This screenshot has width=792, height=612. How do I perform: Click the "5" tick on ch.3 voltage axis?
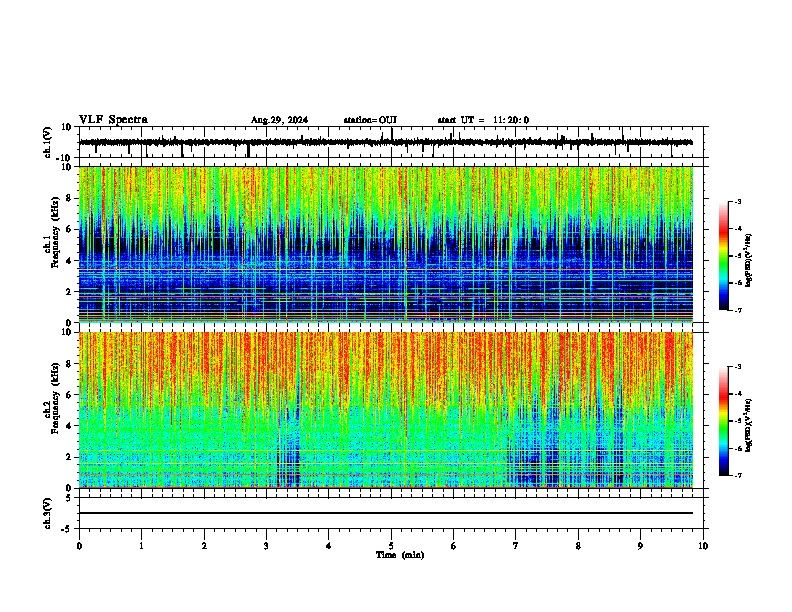pyautogui.click(x=69, y=498)
